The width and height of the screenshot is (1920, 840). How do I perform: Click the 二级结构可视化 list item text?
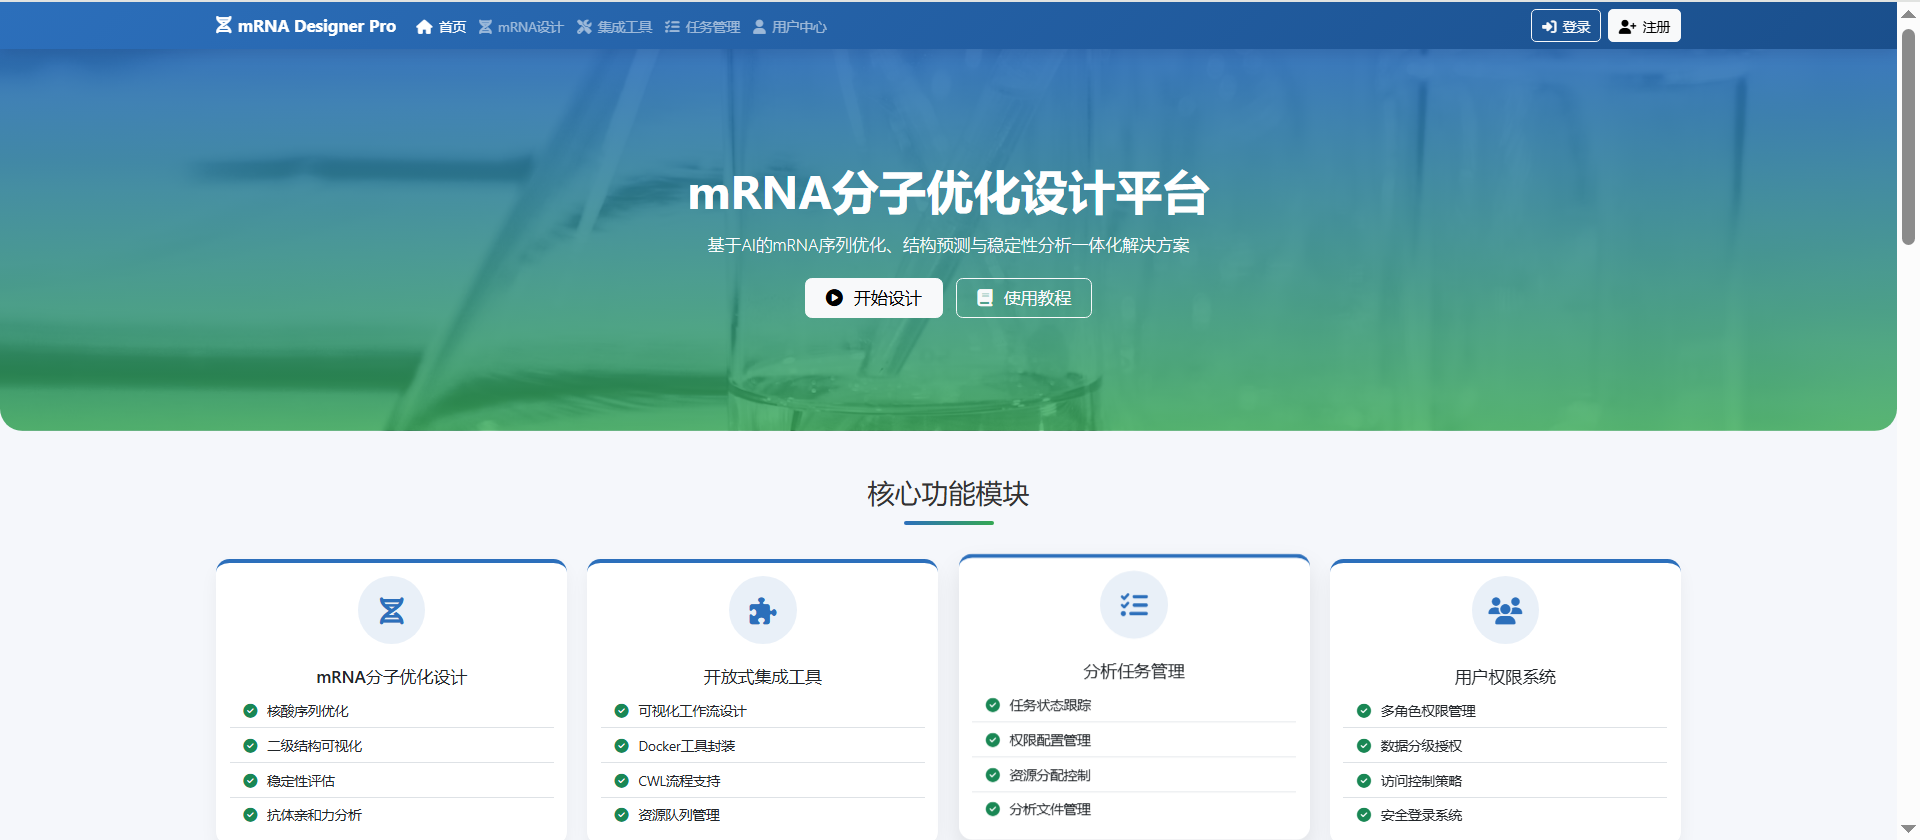click(x=315, y=746)
